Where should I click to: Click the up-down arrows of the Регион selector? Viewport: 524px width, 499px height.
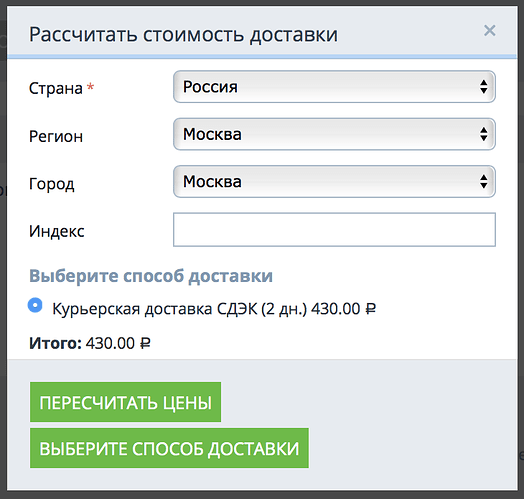tap(484, 134)
